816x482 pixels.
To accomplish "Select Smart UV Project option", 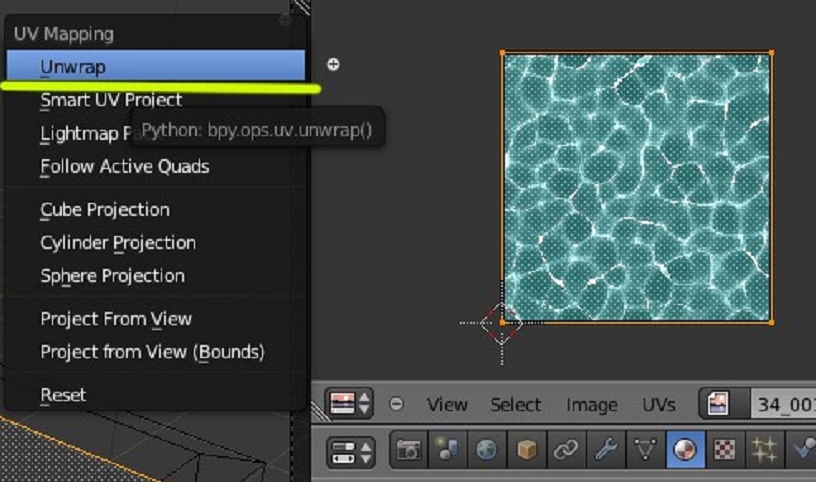I will point(111,100).
